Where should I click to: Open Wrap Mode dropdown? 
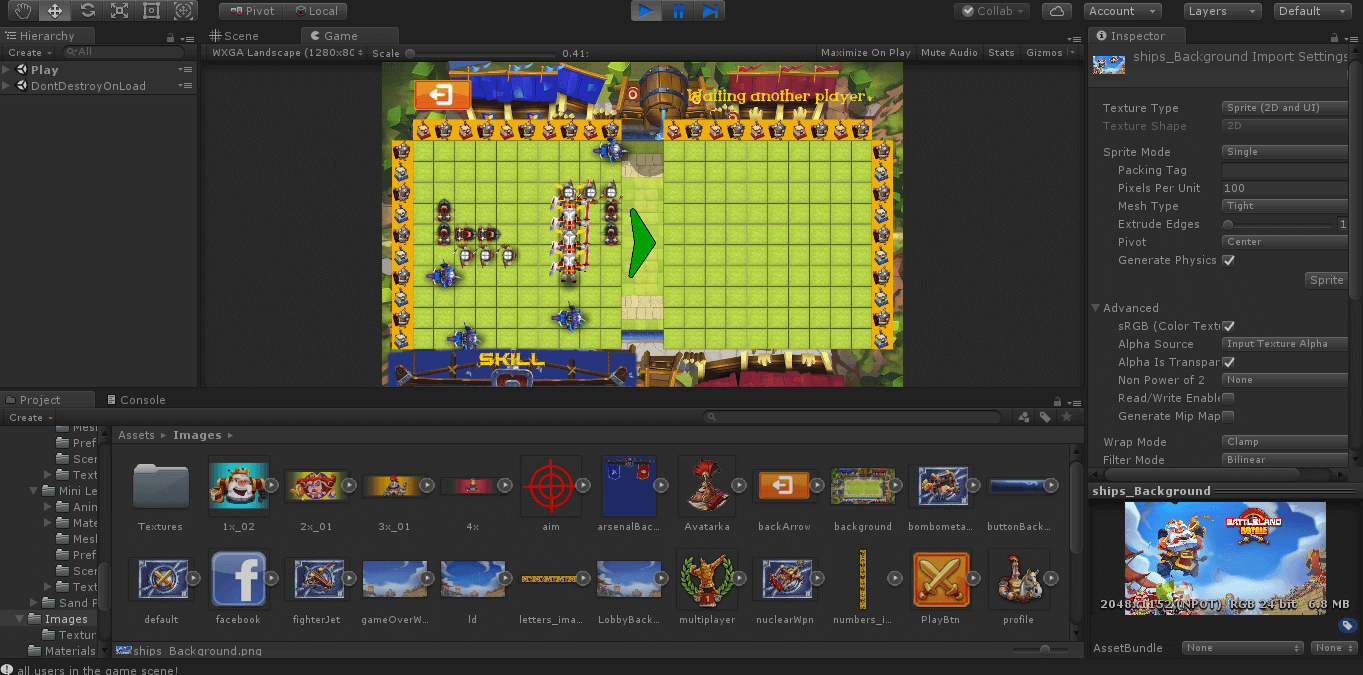point(1285,442)
